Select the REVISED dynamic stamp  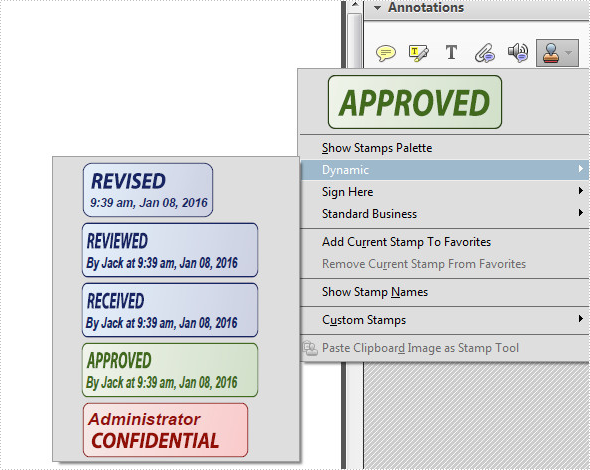[148, 190]
